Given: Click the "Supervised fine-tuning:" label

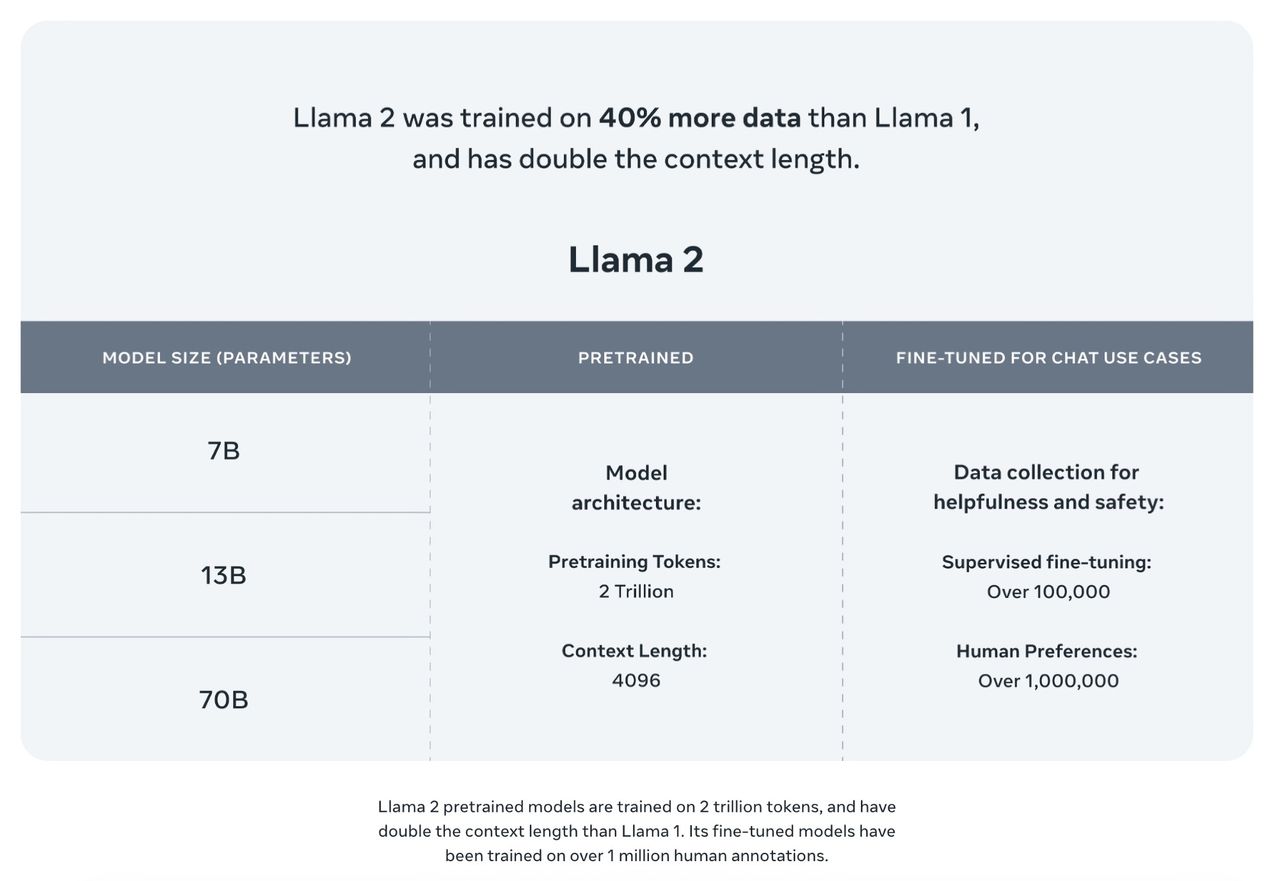Looking at the screenshot, I should pyautogui.click(x=1046, y=562).
